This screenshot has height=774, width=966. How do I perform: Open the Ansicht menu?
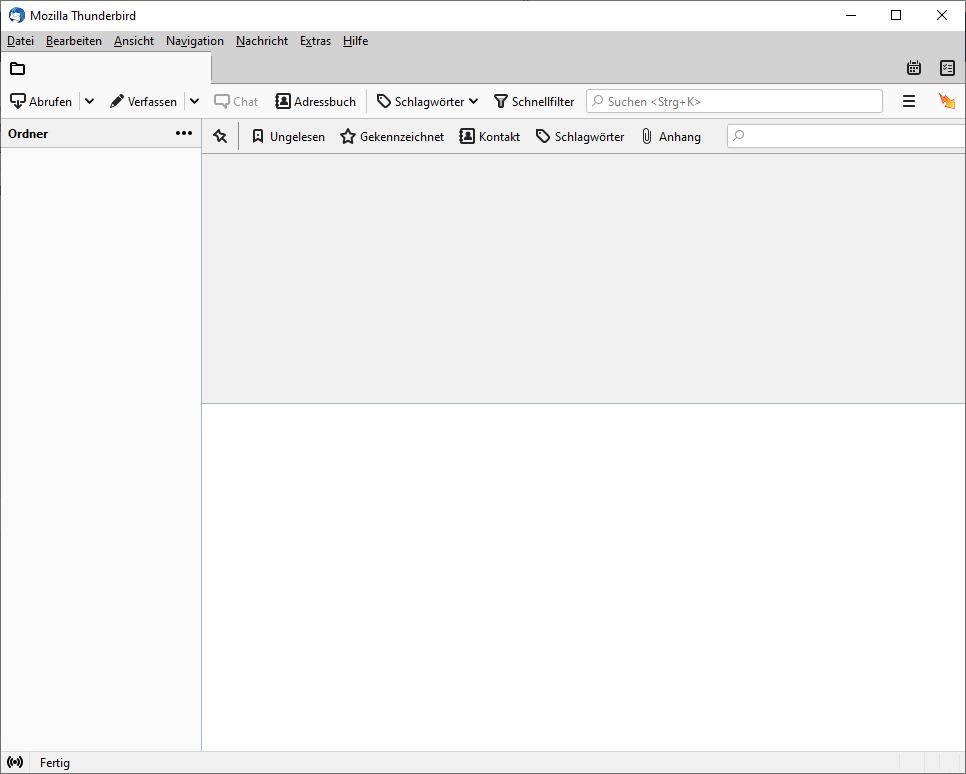[x=134, y=41]
